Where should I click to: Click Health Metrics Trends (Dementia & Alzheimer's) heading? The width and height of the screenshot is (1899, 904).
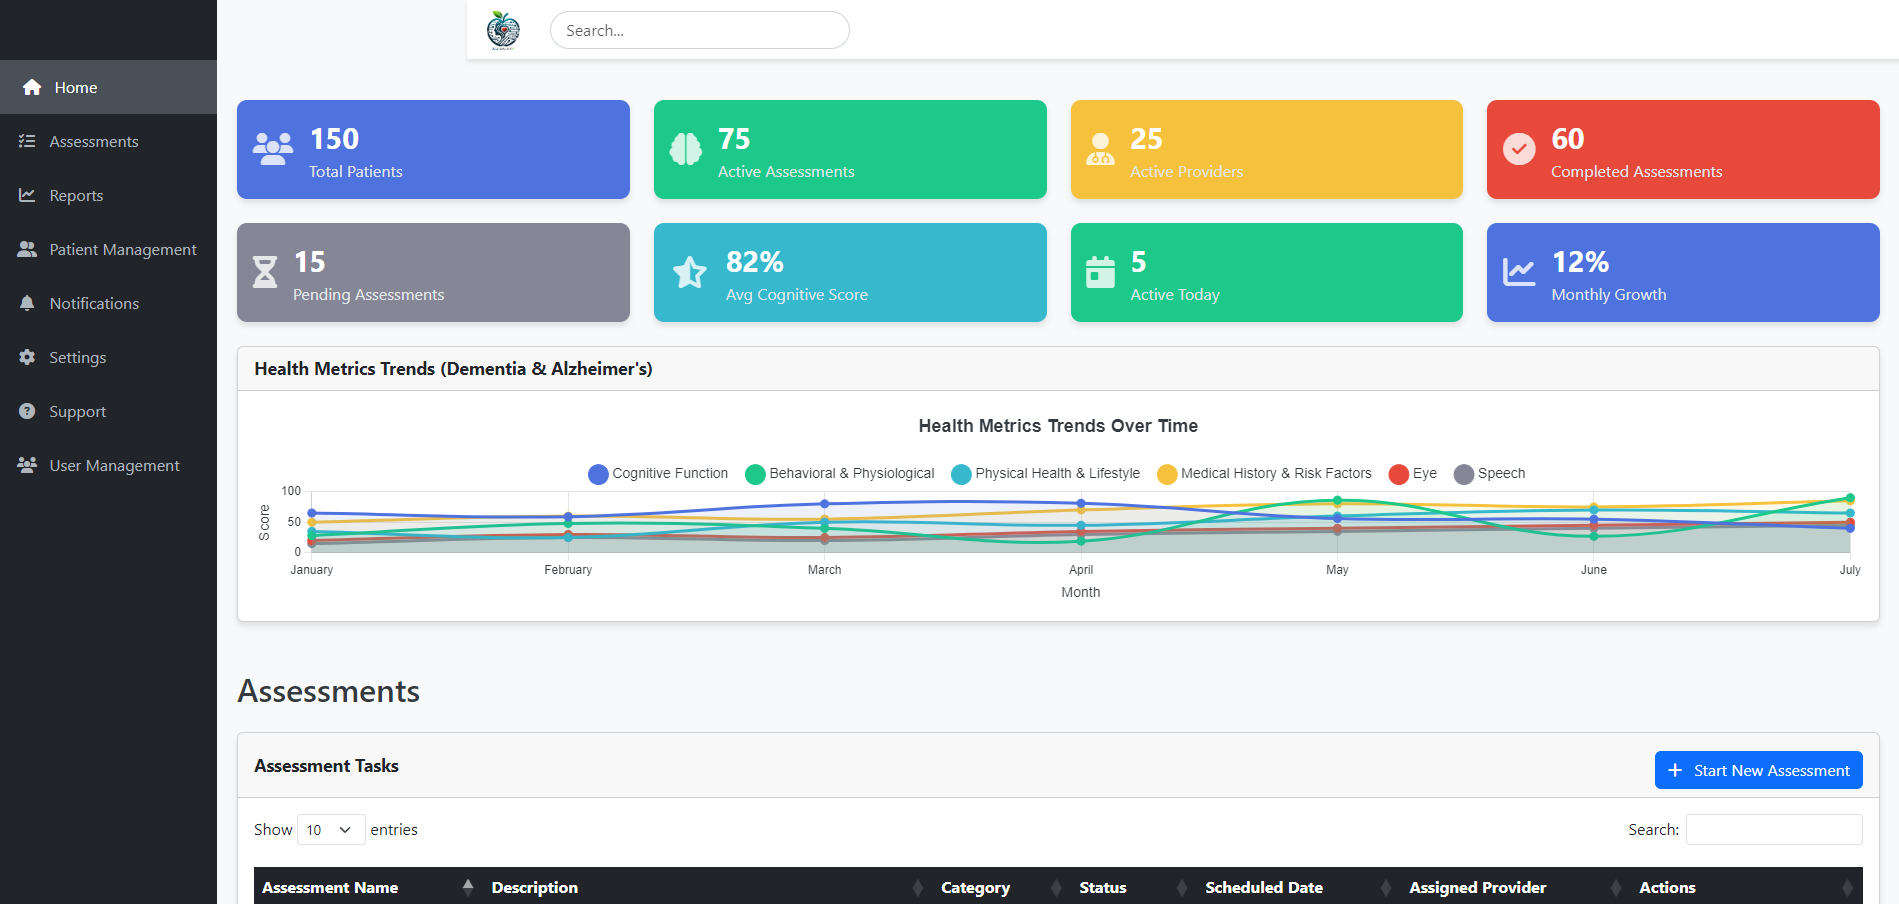pyautogui.click(x=453, y=369)
